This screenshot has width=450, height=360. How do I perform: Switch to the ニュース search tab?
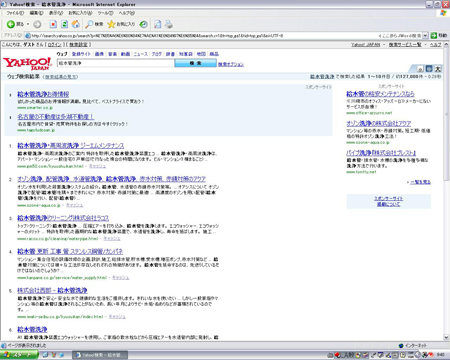(x=141, y=54)
